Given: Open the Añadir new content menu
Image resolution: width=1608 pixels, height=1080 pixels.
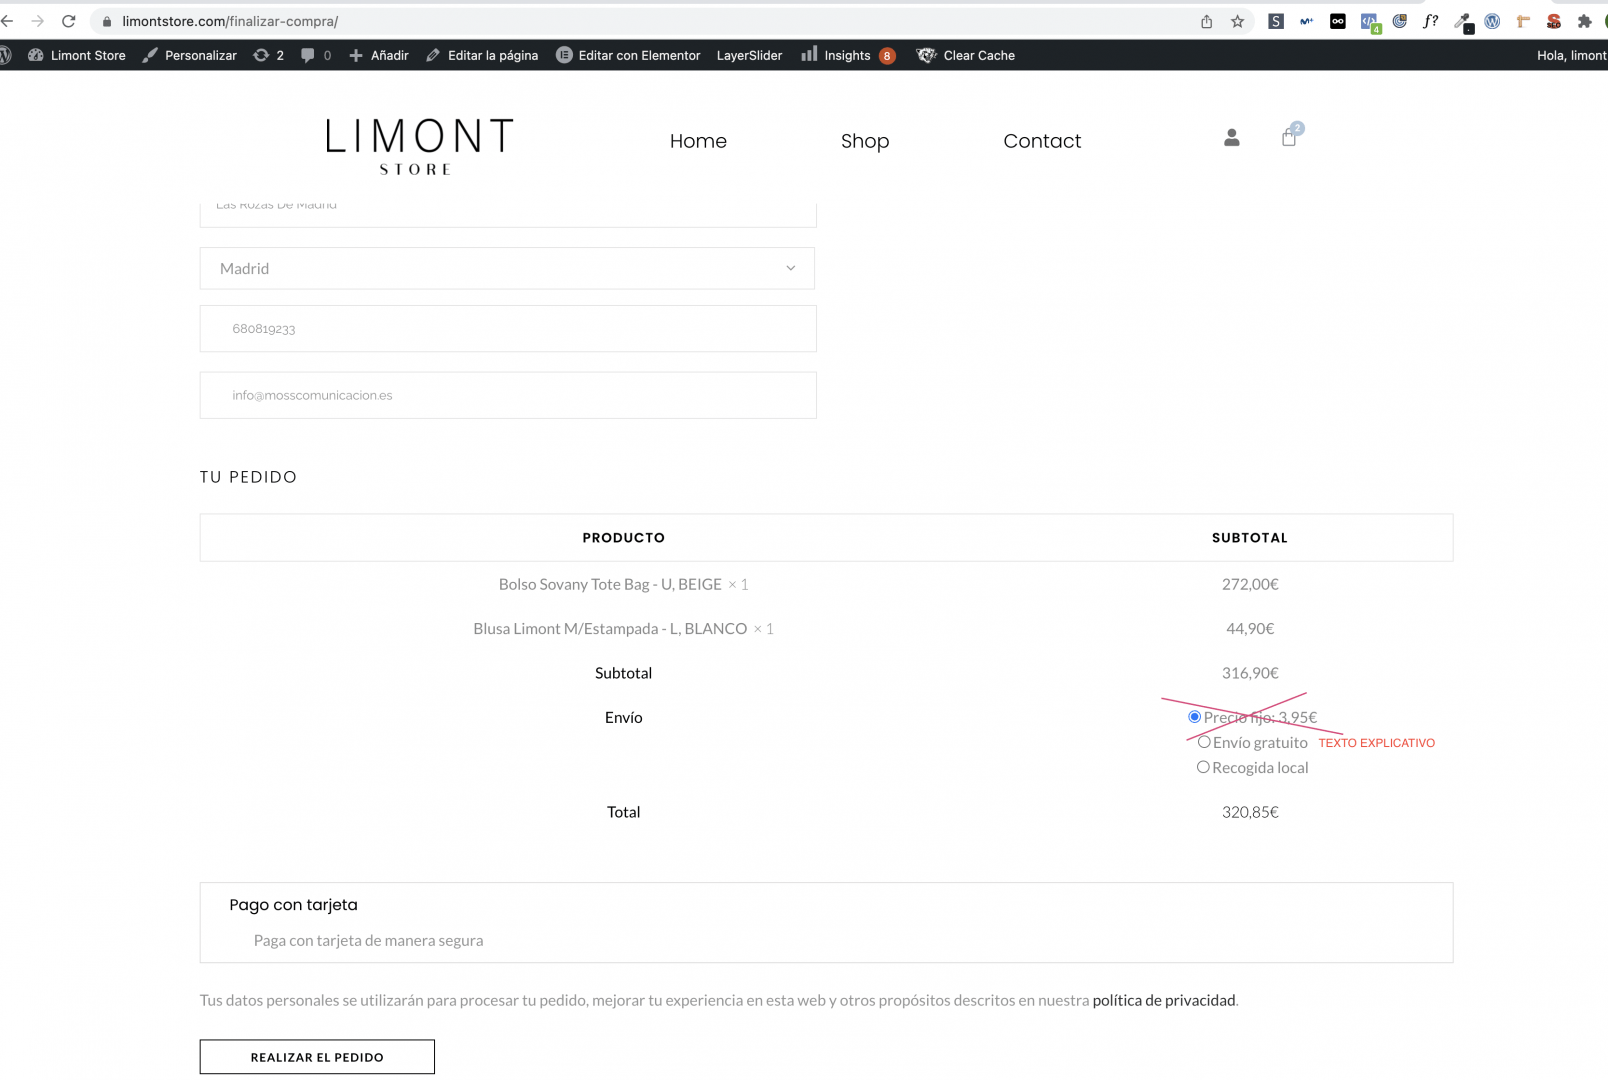Looking at the screenshot, I should point(379,55).
